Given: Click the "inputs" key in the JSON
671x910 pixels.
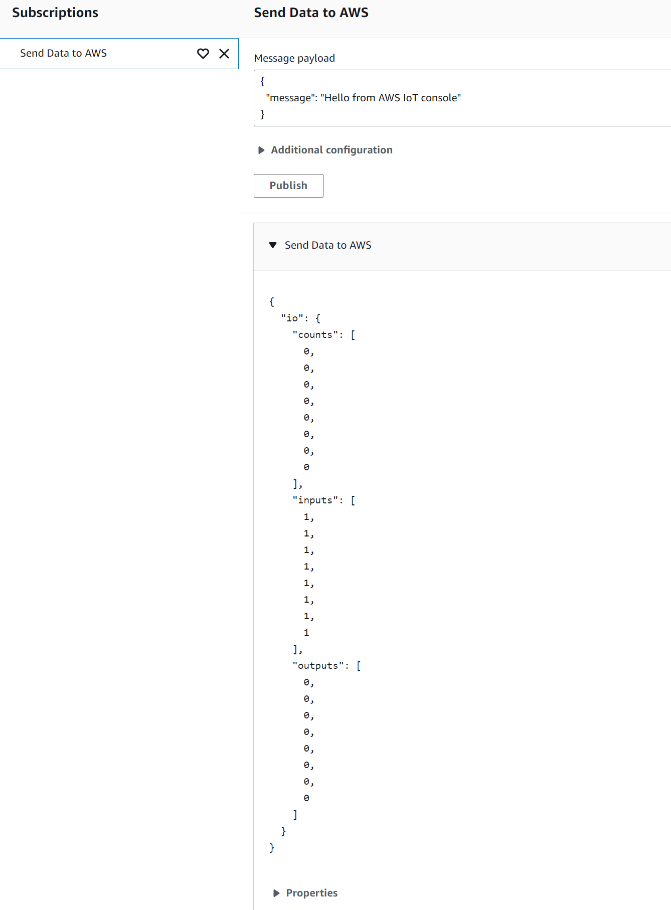Looking at the screenshot, I should (314, 500).
